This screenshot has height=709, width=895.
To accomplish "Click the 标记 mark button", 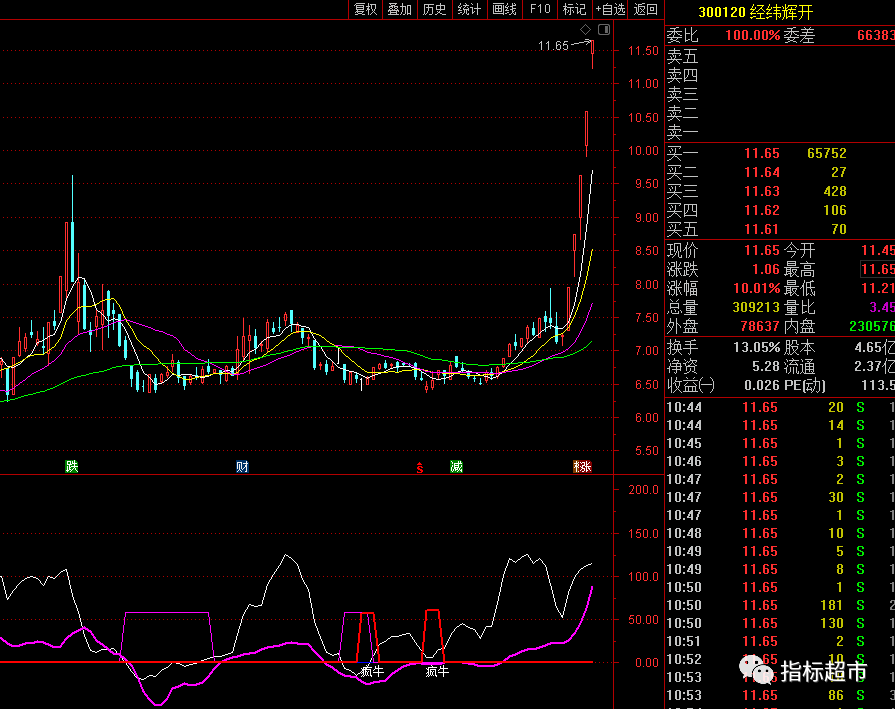I will pyautogui.click(x=574, y=9).
